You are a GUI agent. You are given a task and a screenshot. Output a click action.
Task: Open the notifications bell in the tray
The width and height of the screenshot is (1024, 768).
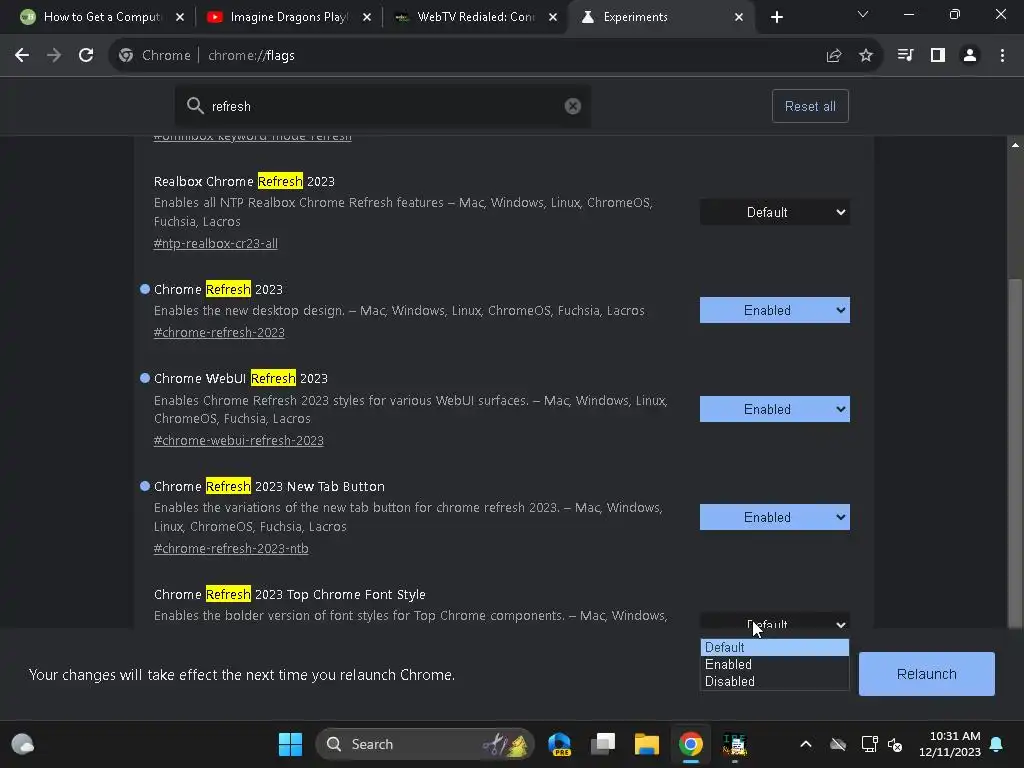997,744
